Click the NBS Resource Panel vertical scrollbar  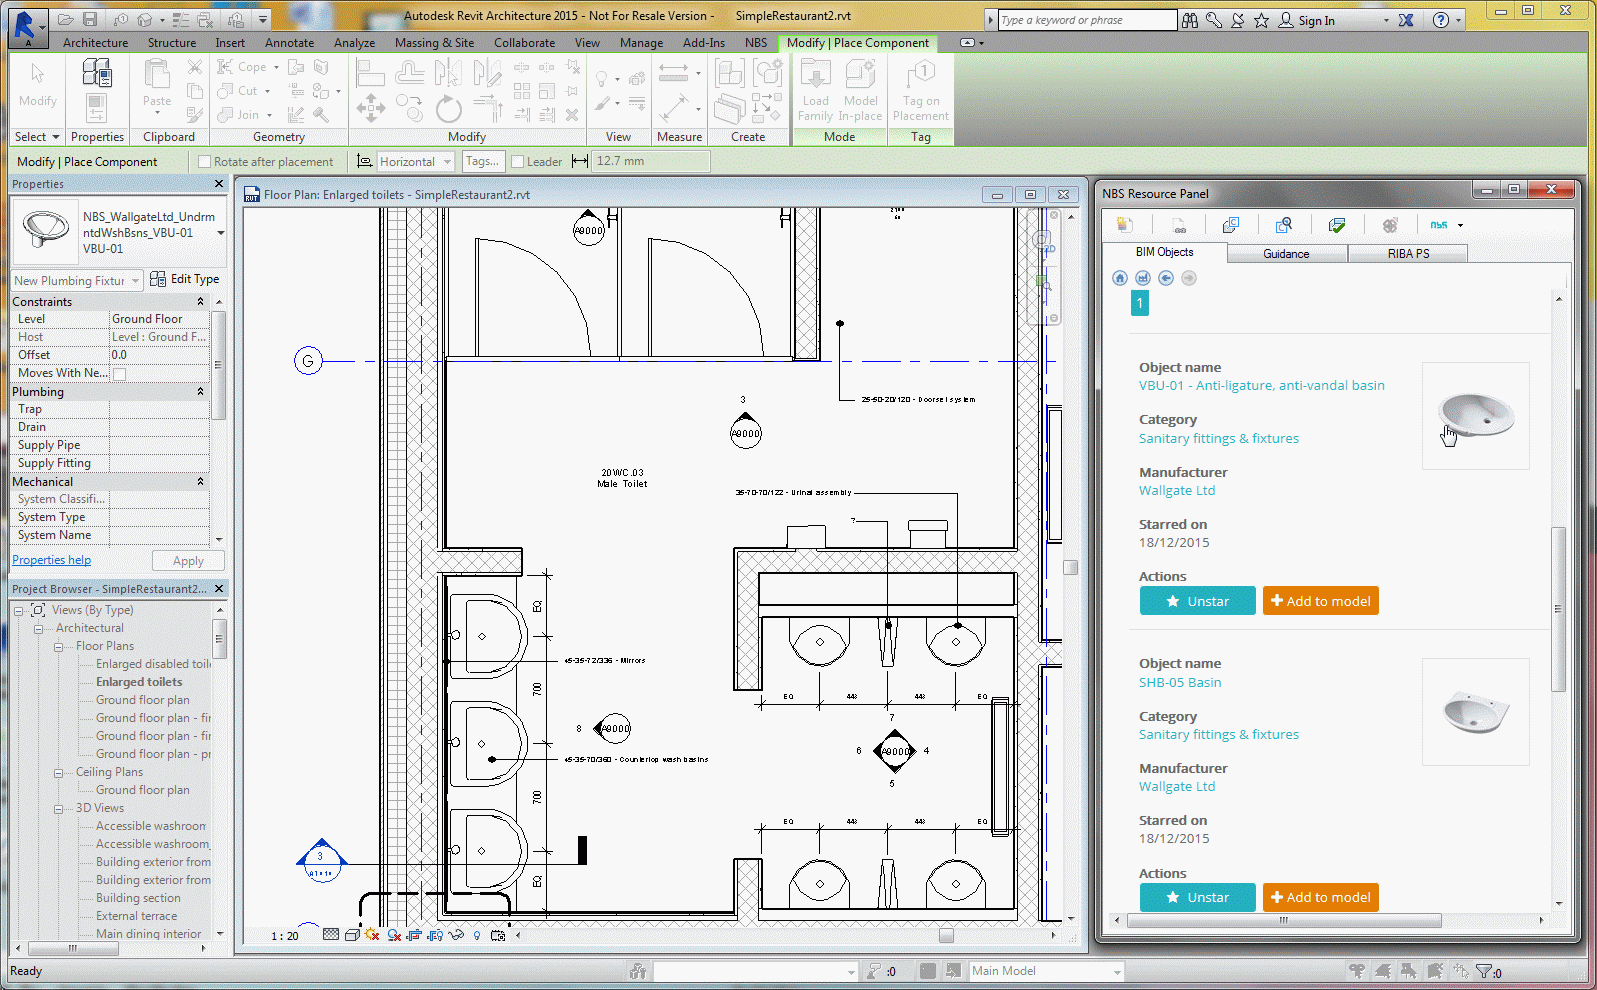pyautogui.click(x=1558, y=609)
